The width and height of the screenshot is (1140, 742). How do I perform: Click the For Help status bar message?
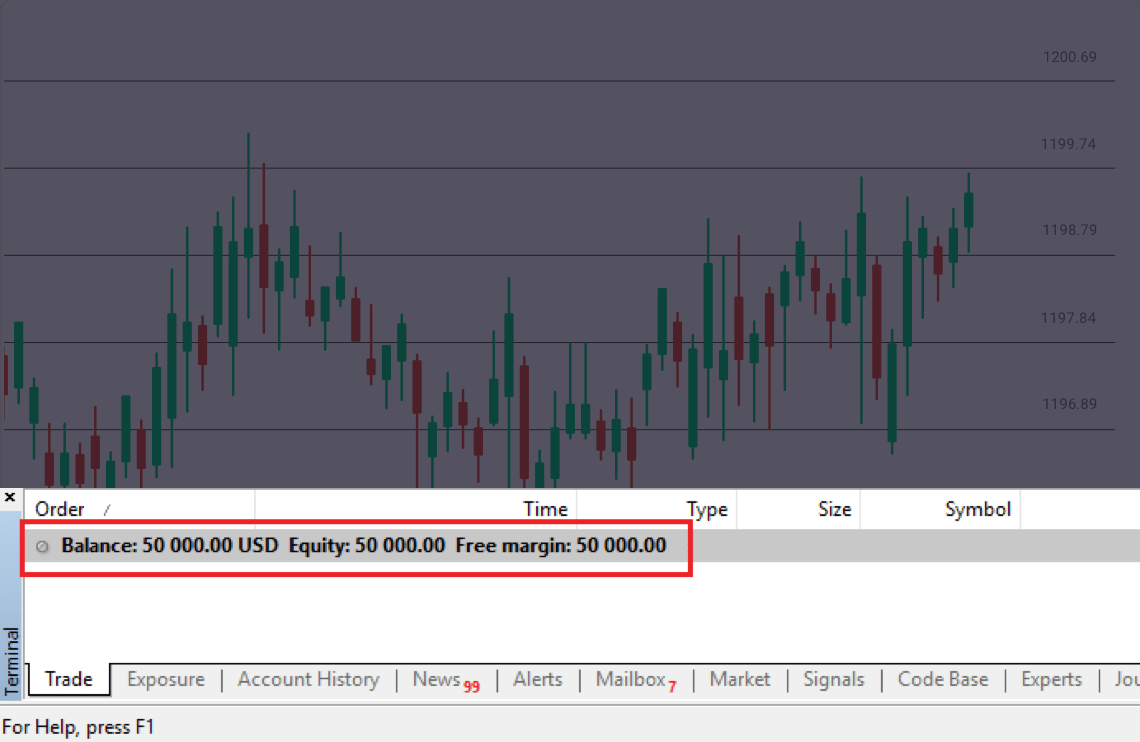(x=80, y=728)
